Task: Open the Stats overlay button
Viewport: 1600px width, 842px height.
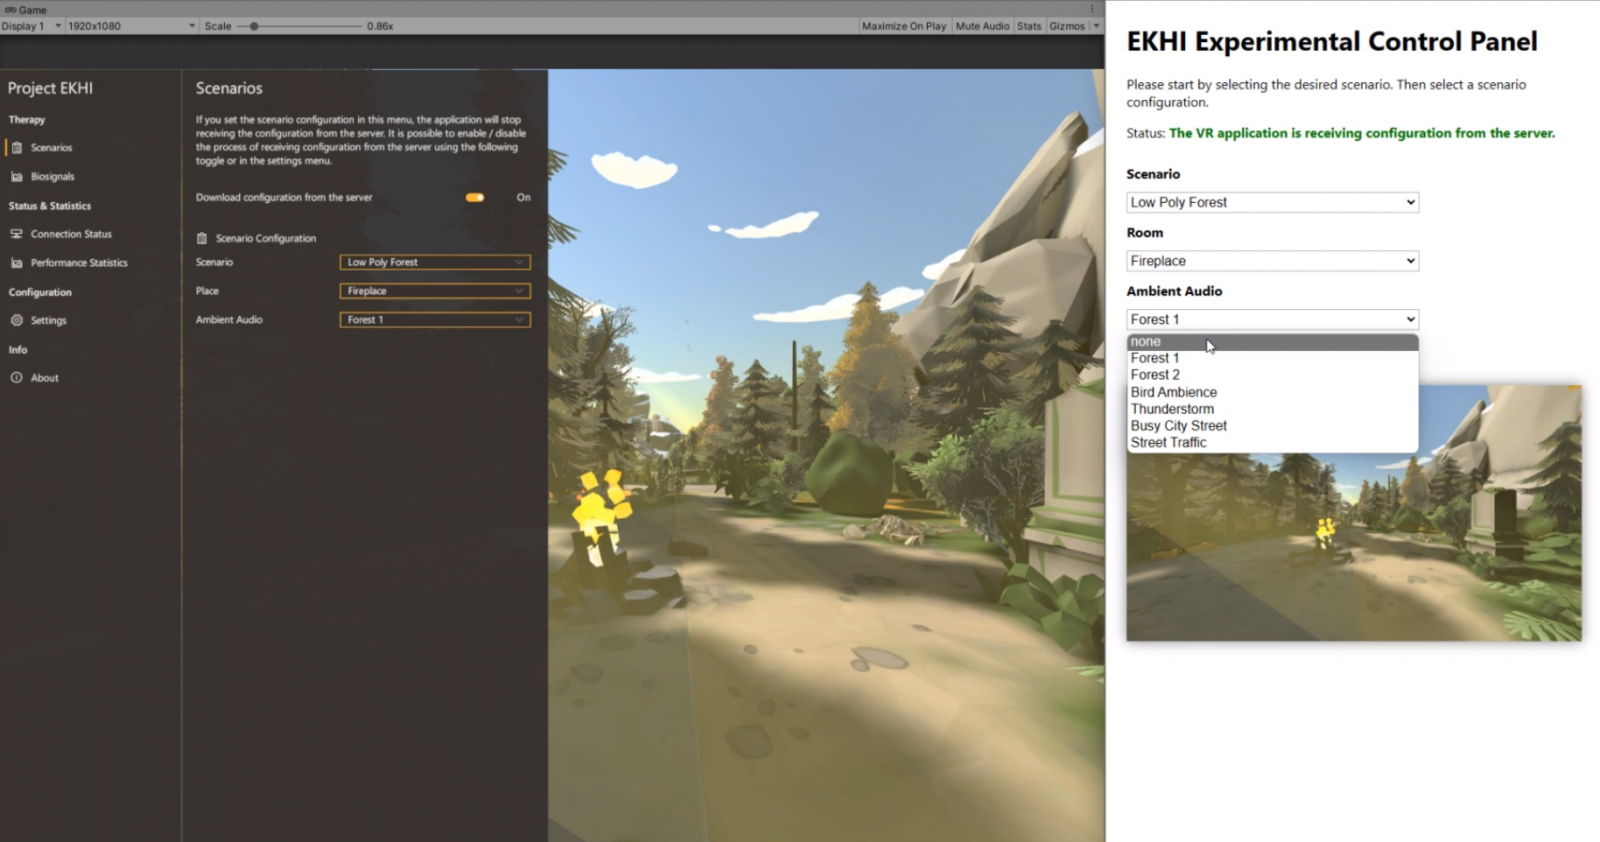Action: pyautogui.click(x=1029, y=26)
